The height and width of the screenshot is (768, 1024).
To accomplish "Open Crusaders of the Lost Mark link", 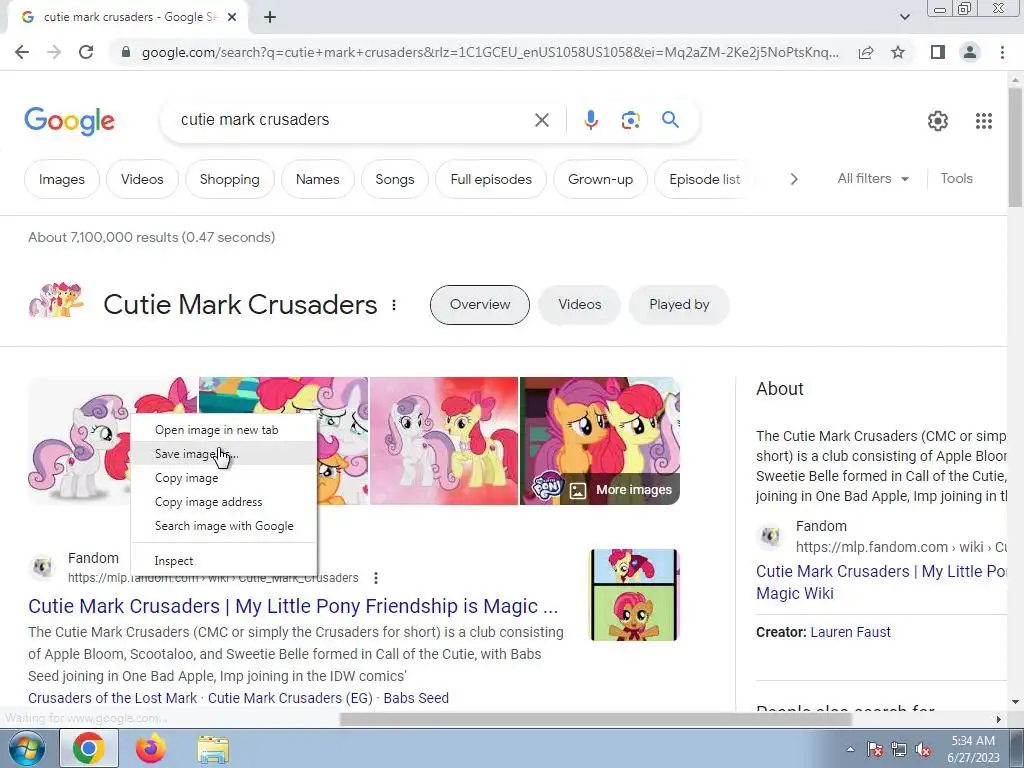I will (112, 698).
